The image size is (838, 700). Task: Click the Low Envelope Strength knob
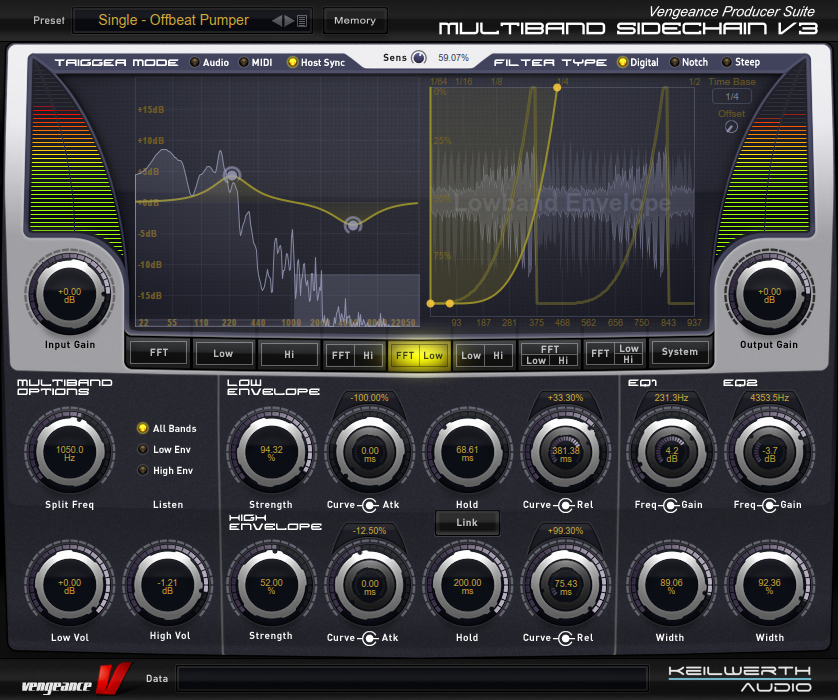(x=270, y=451)
